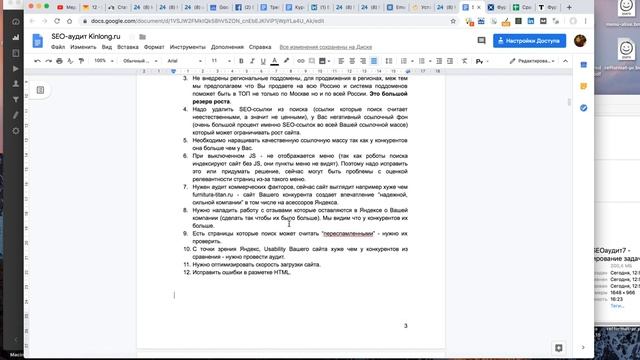Clear text formatting
The width and height of the screenshot is (640, 360).
tap(464, 61)
